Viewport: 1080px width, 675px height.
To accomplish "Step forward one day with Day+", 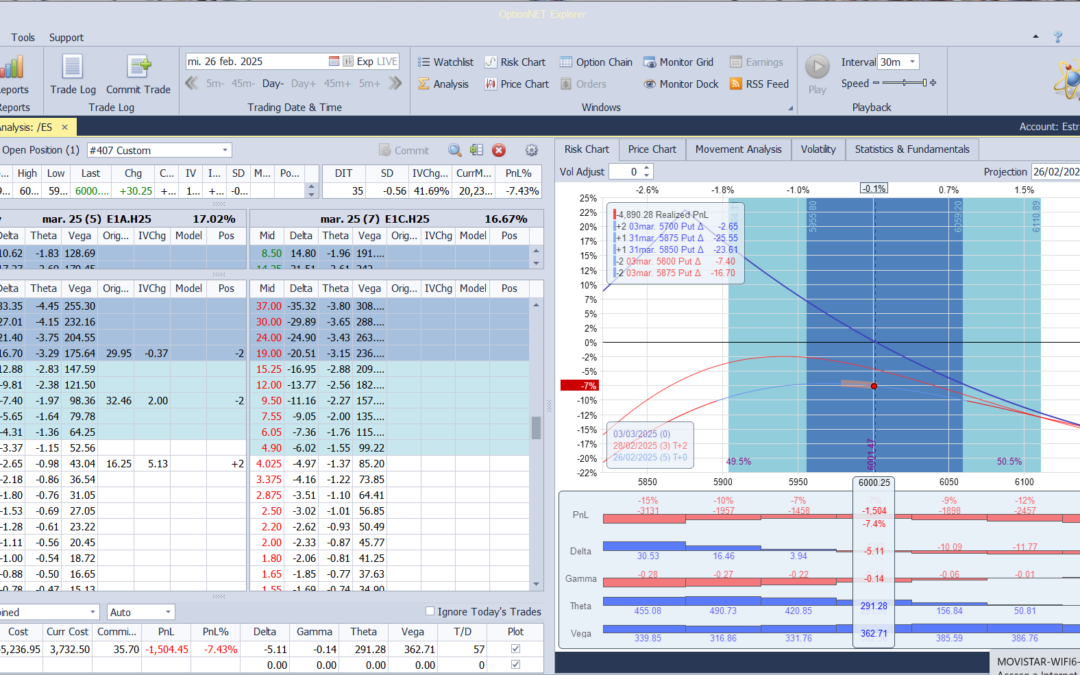I will click(303, 83).
